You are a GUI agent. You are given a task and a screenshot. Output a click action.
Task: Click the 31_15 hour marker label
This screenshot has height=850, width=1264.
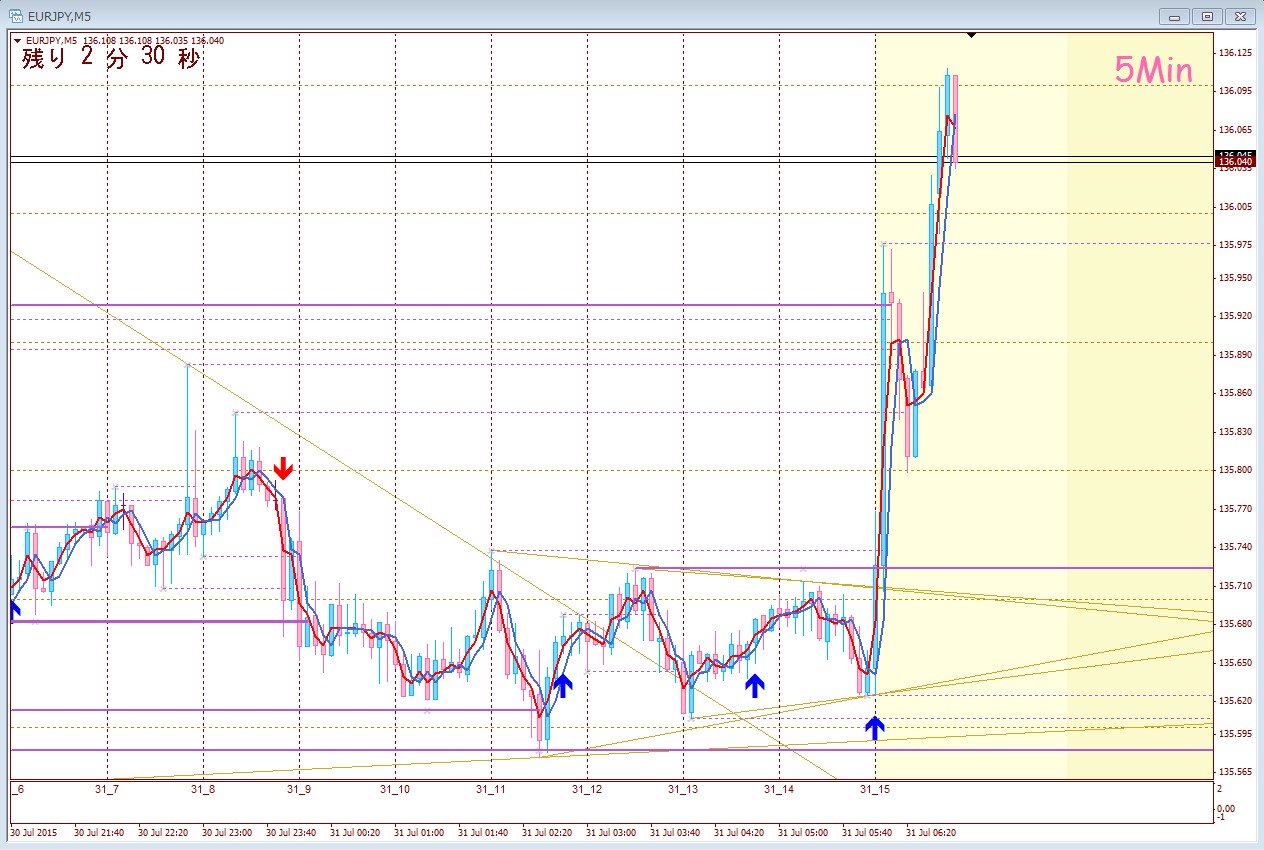[875, 790]
